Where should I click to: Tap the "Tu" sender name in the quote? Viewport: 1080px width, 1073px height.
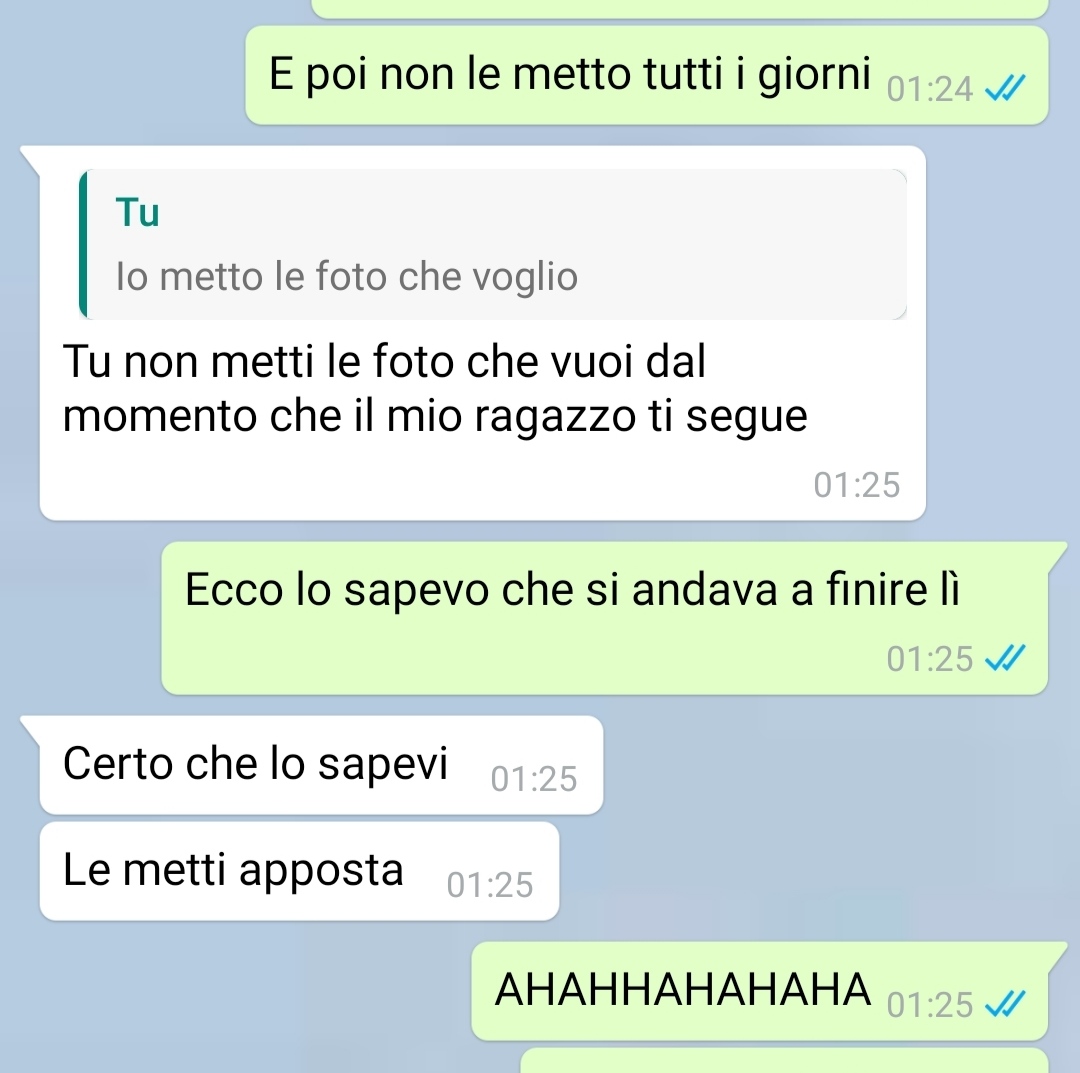(138, 211)
